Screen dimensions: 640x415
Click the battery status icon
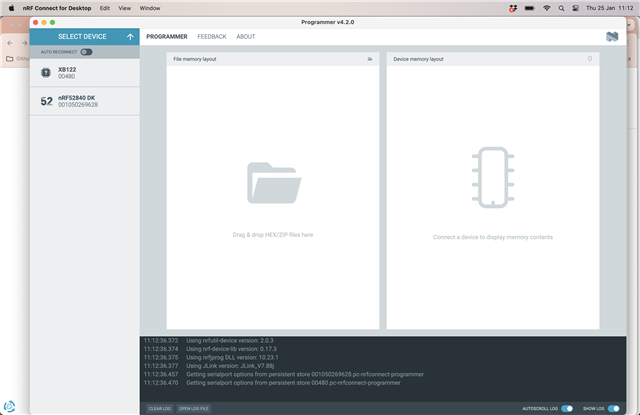coord(529,8)
